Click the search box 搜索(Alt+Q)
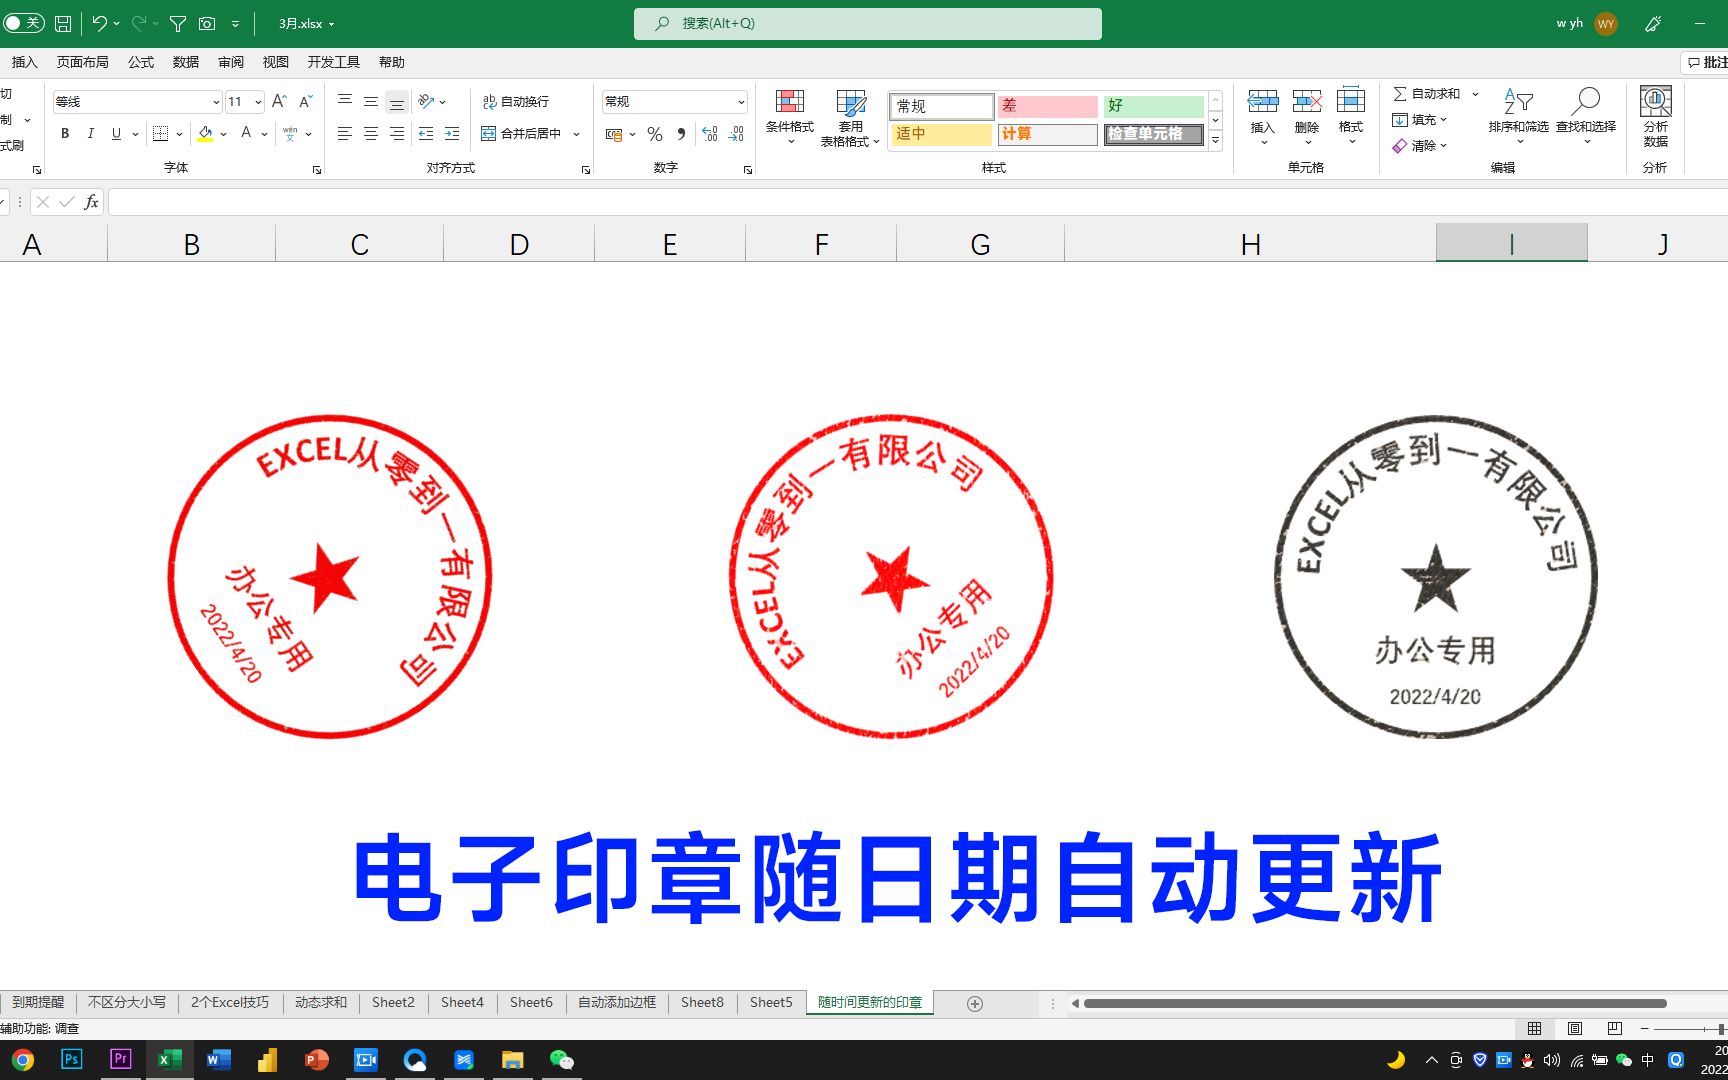Image resolution: width=1728 pixels, height=1080 pixels. [867, 23]
